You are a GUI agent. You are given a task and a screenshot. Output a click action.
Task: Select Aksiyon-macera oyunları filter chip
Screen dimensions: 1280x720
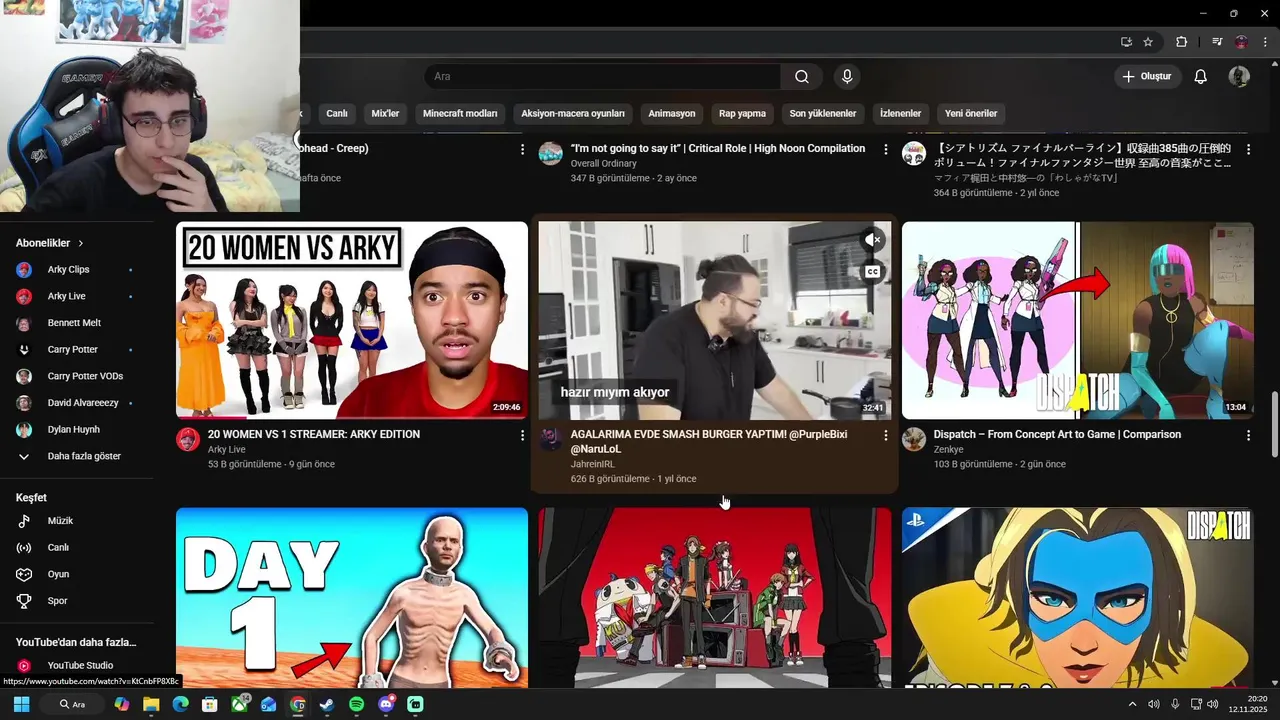pyautogui.click(x=573, y=113)
